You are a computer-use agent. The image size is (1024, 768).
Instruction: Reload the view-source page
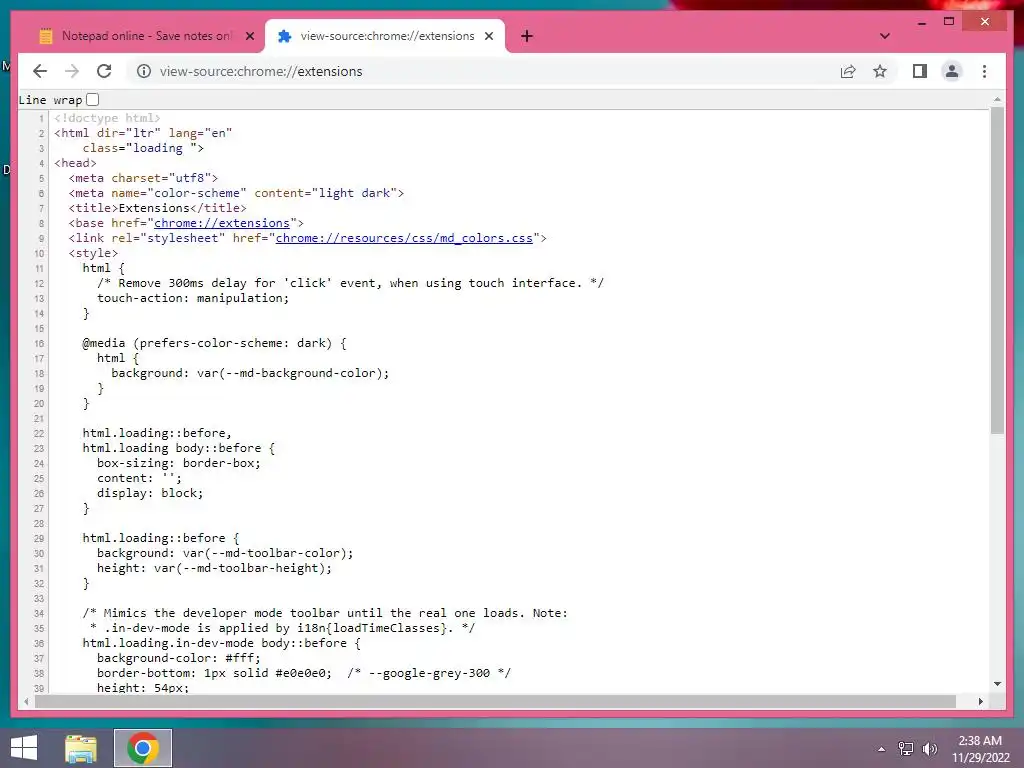click(x=104, y=71)
